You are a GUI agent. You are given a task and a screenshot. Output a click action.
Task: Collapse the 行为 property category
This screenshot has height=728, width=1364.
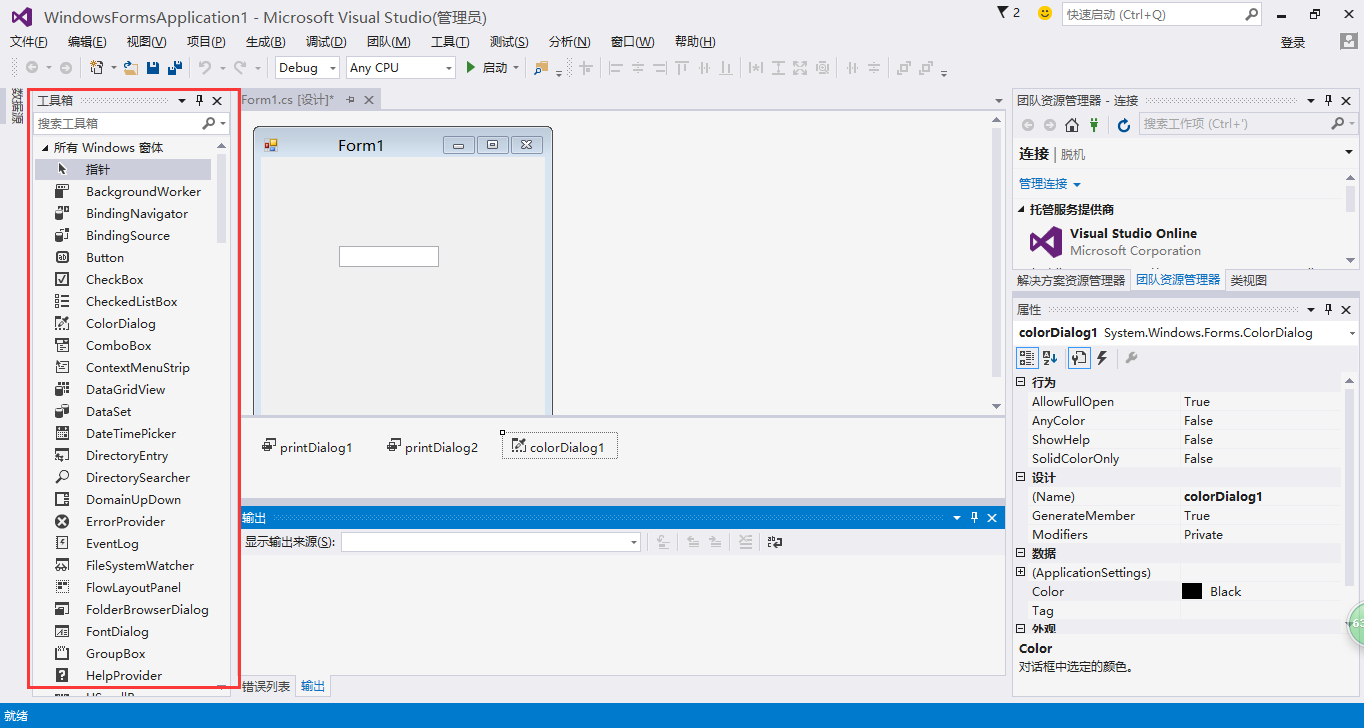coord(1021,382)
